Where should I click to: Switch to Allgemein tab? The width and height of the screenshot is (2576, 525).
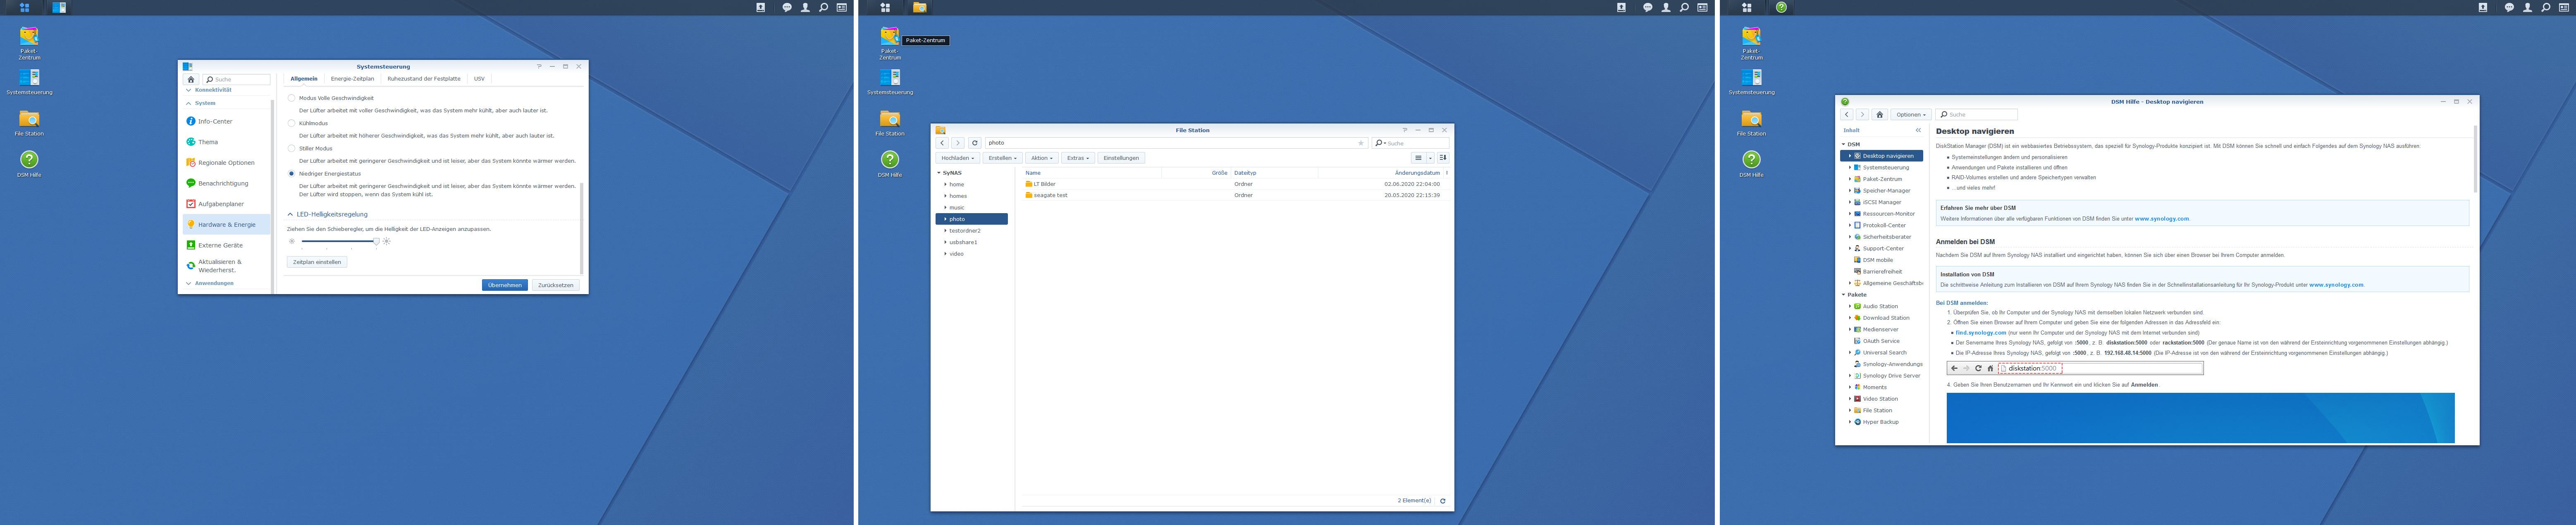[304, 79]
